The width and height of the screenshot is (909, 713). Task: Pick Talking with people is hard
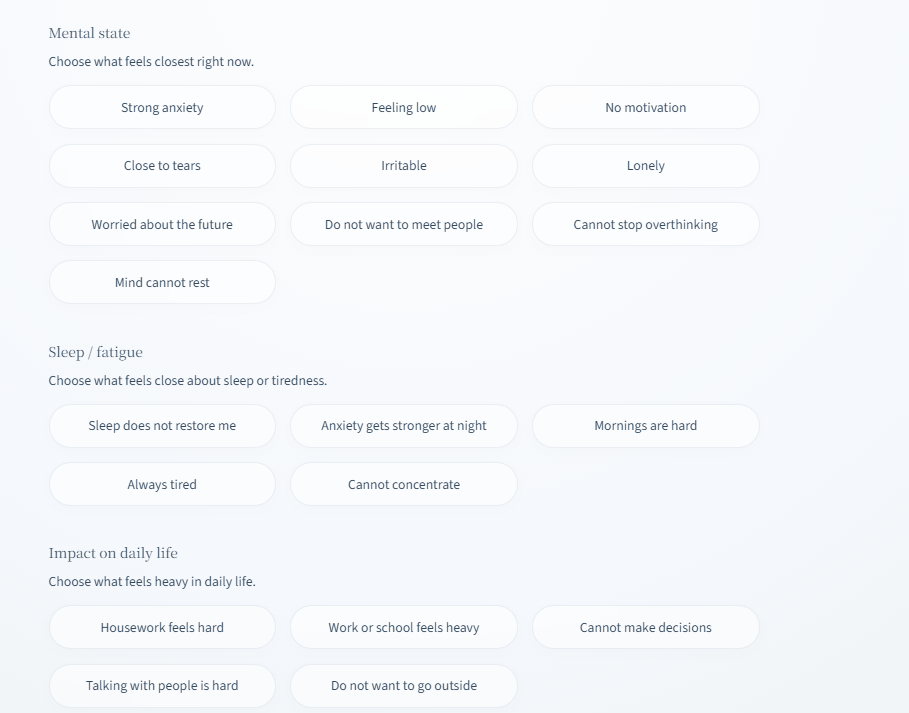coord(162,686)
